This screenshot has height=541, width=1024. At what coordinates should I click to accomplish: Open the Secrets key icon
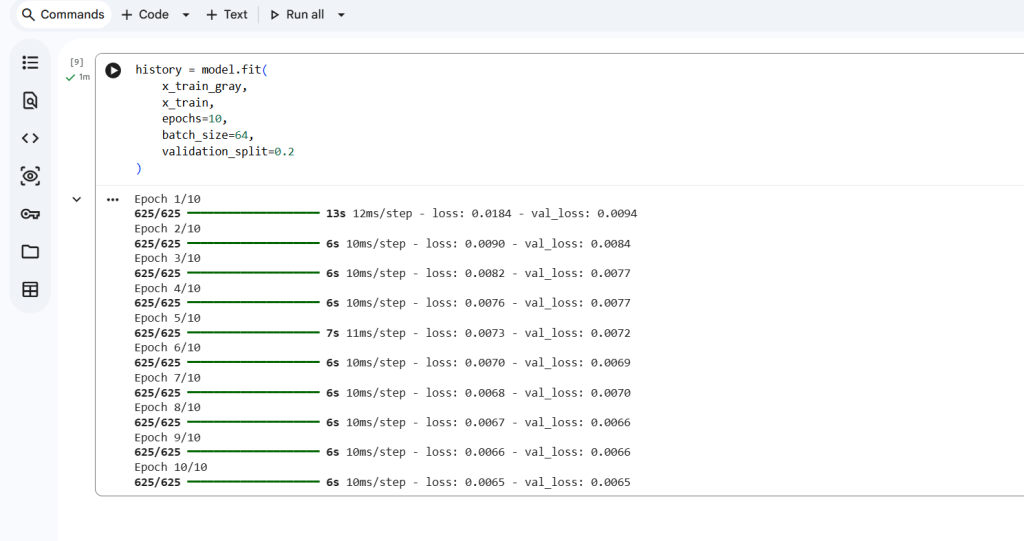(x=30, y=214)
